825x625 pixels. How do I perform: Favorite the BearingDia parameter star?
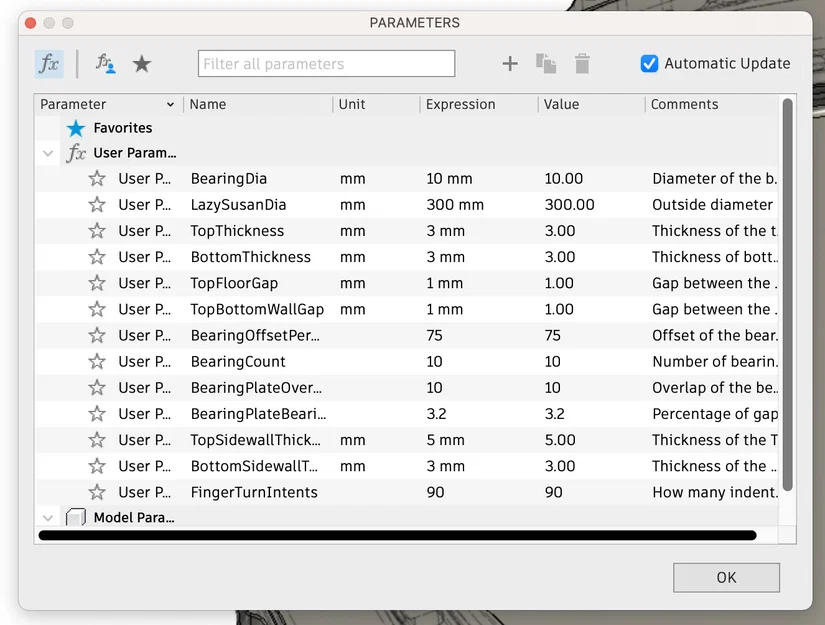click(x=97, y=179)
